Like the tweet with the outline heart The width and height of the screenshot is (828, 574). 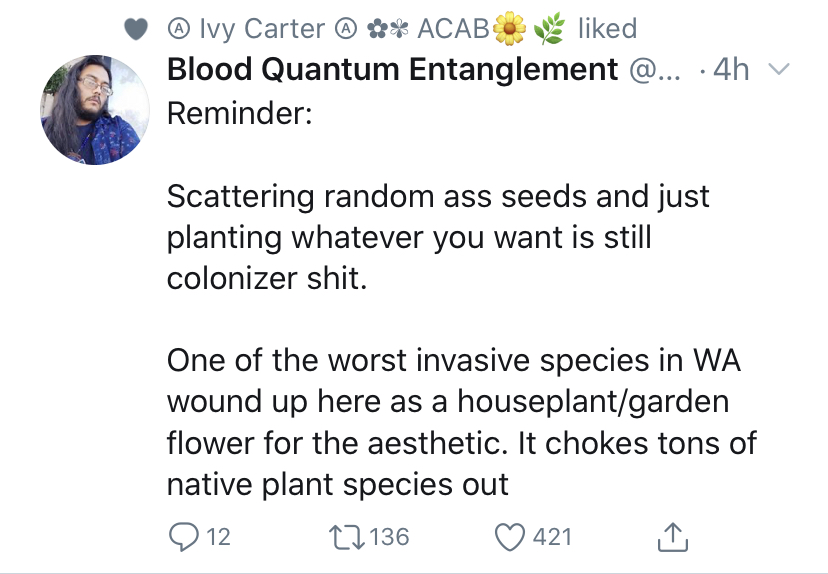point(510,537)
